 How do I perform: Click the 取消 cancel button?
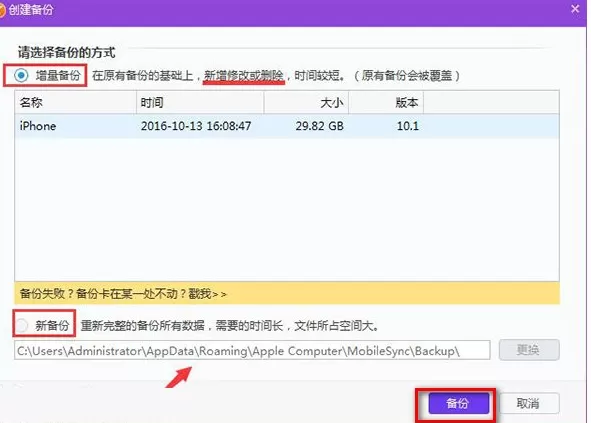528,403
